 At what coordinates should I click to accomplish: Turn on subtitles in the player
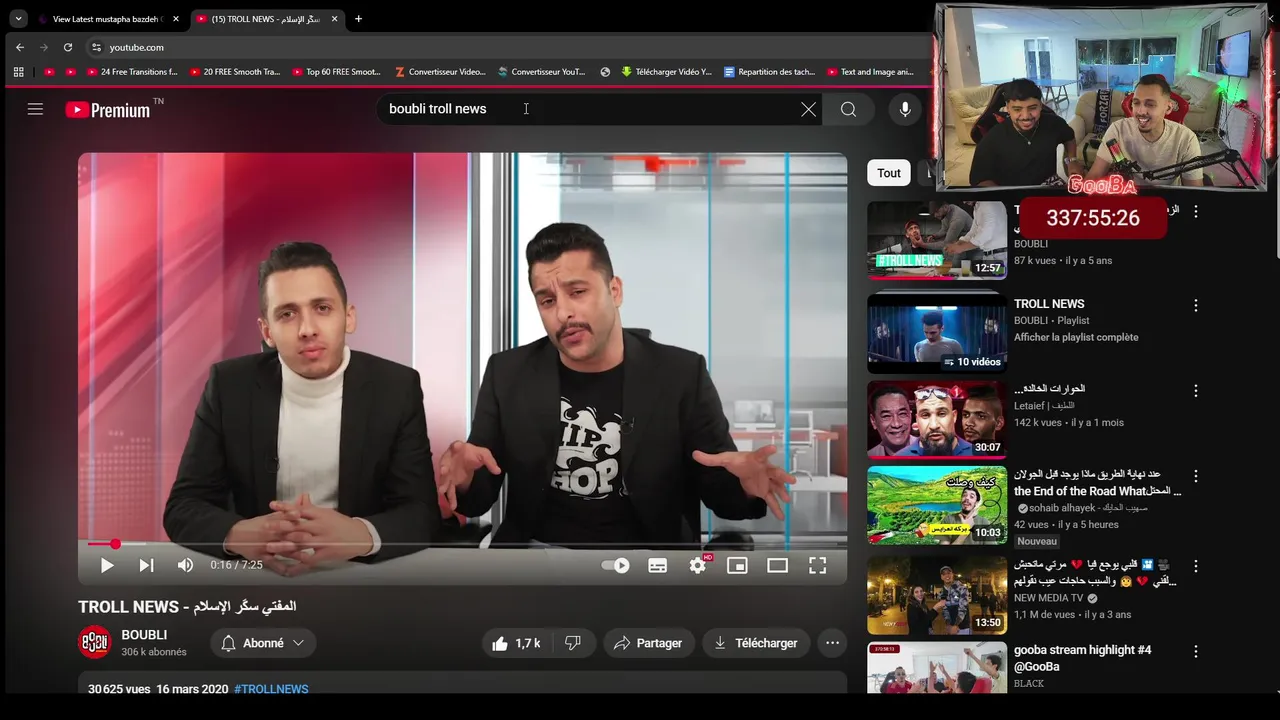click(x=657, y=565)
